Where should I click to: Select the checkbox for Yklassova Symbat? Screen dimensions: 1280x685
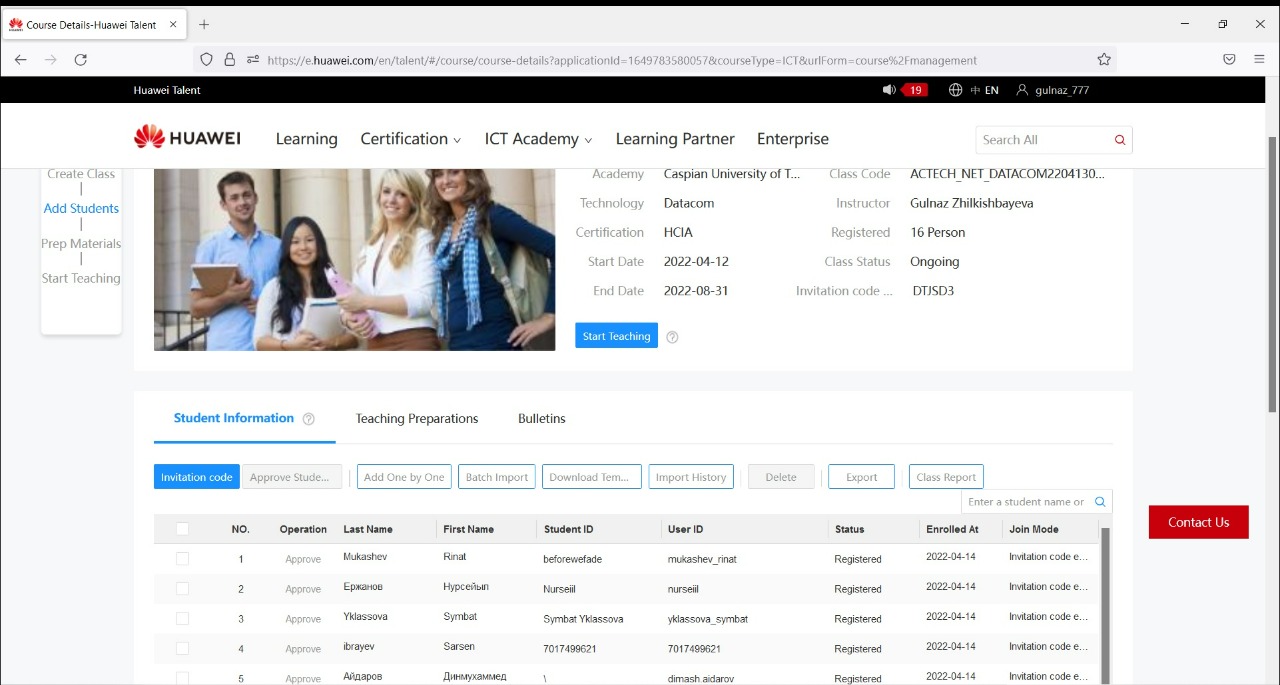182,619
